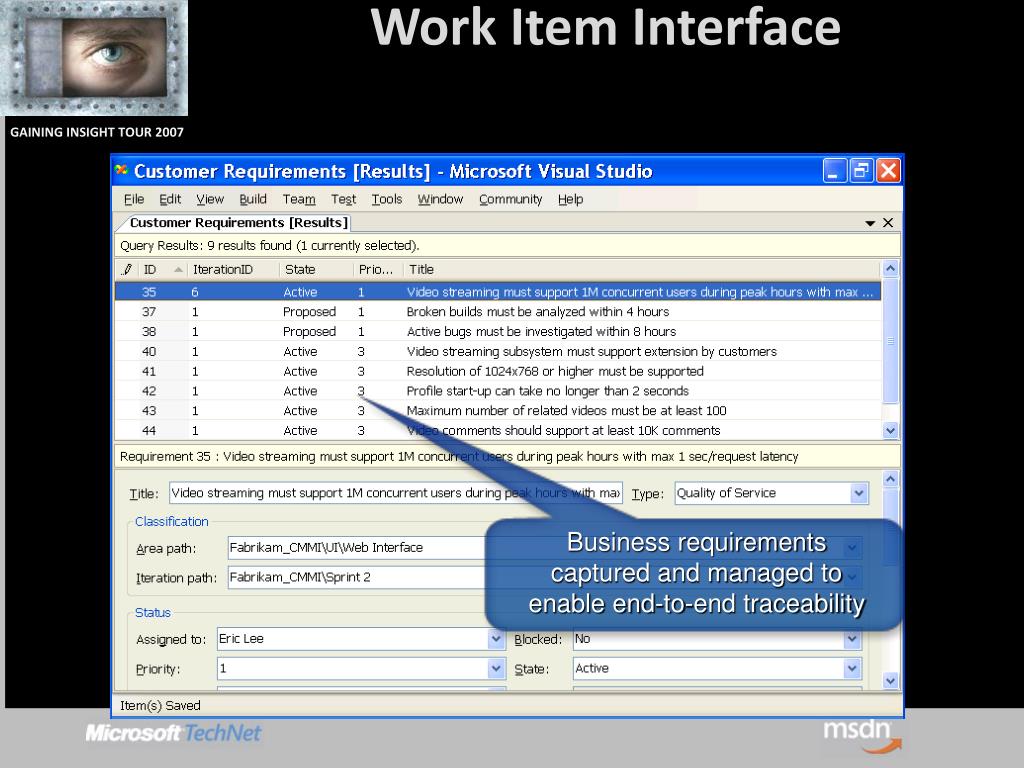1024x768 pixels.
Task: Open the Type dropdown showing Quality of Service
Action: pos(859,493)
